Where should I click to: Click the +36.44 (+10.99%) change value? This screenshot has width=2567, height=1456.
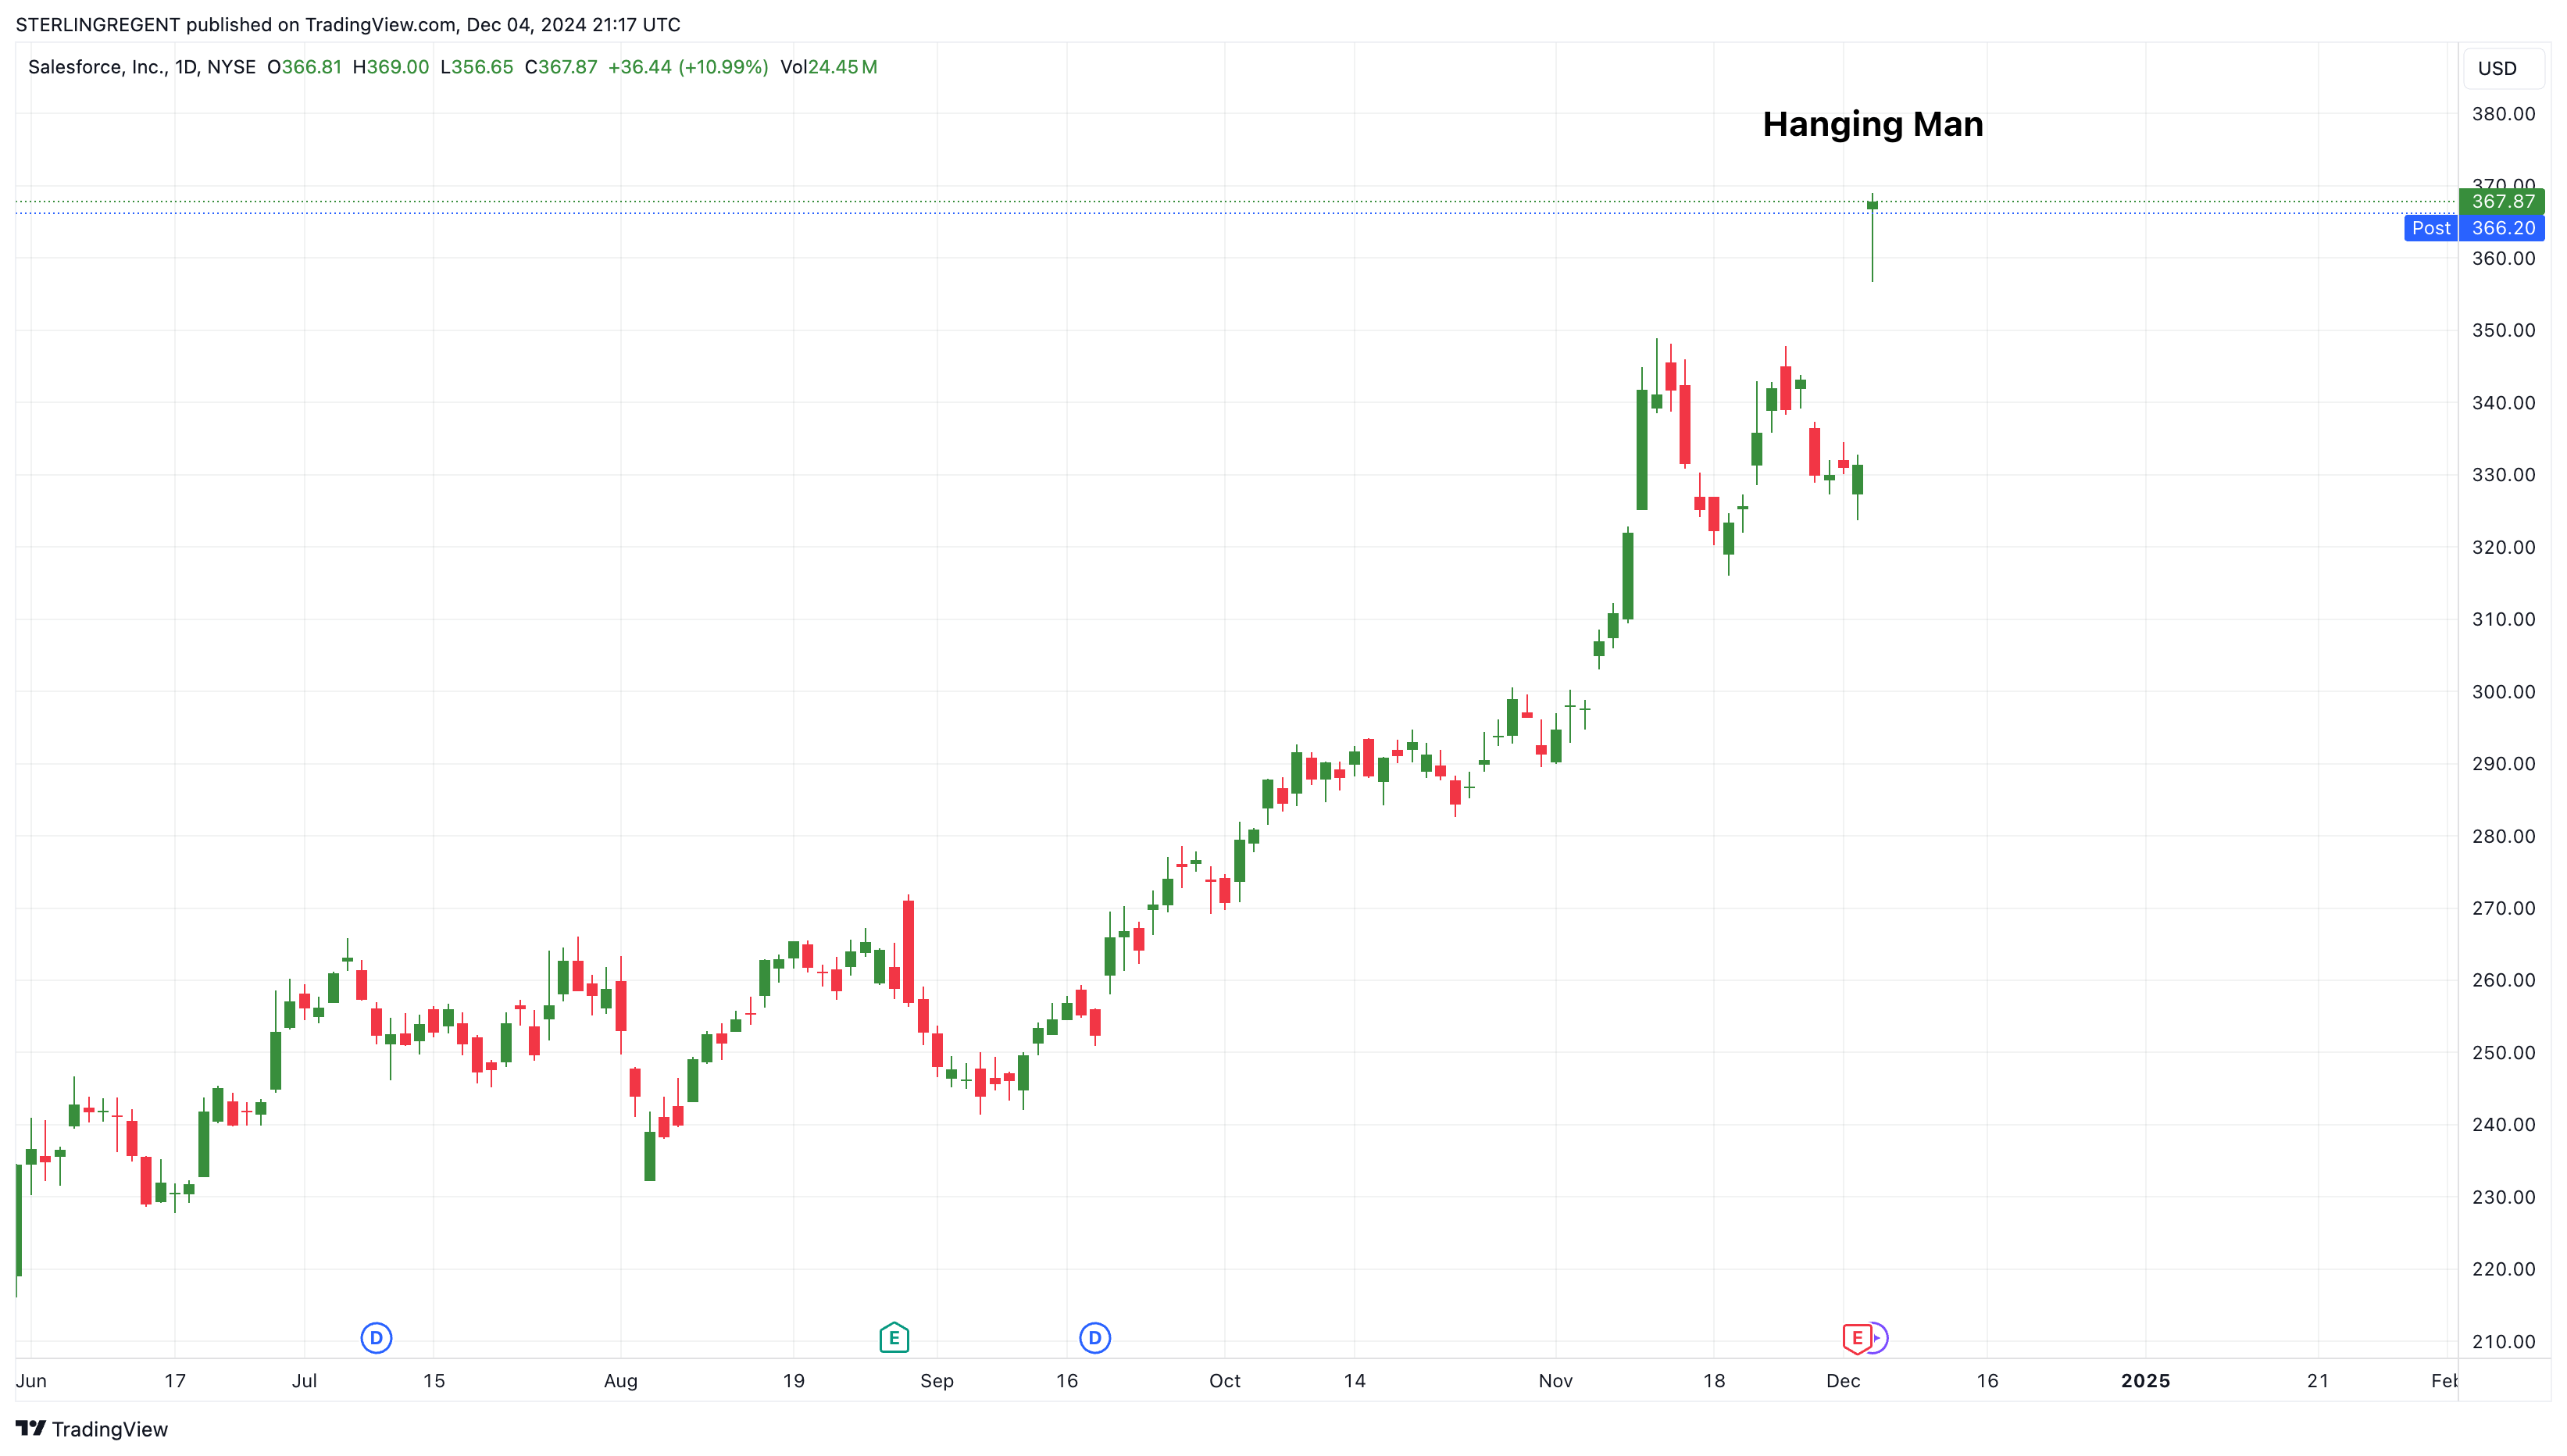click(688, 67)
